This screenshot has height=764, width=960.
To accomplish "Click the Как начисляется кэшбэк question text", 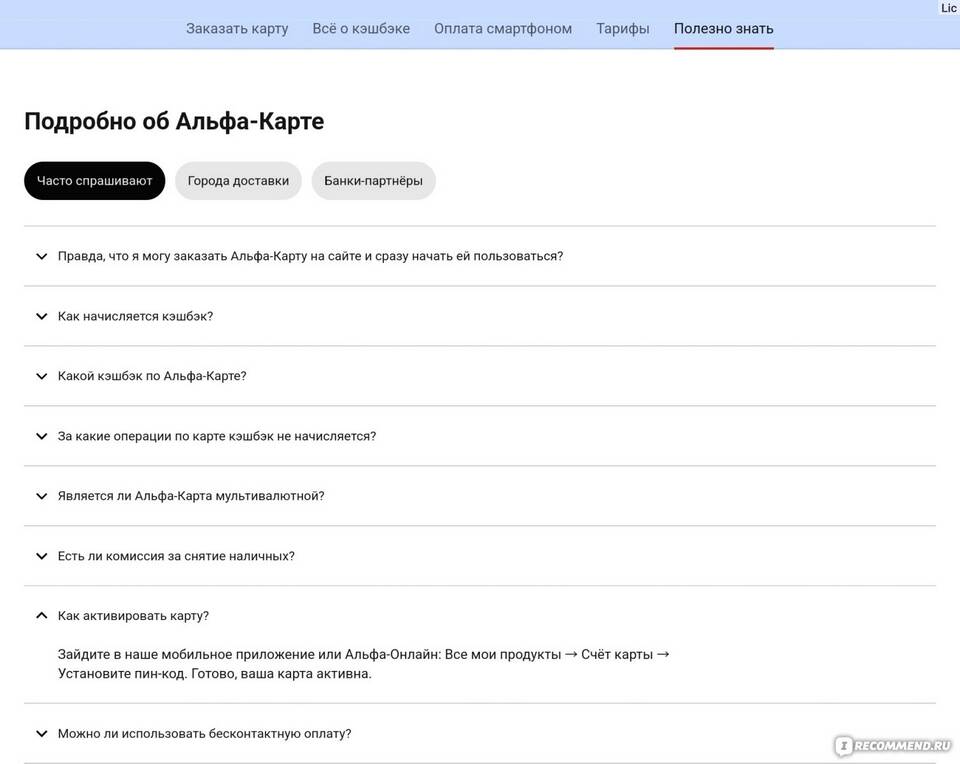I will click(135, 316).
